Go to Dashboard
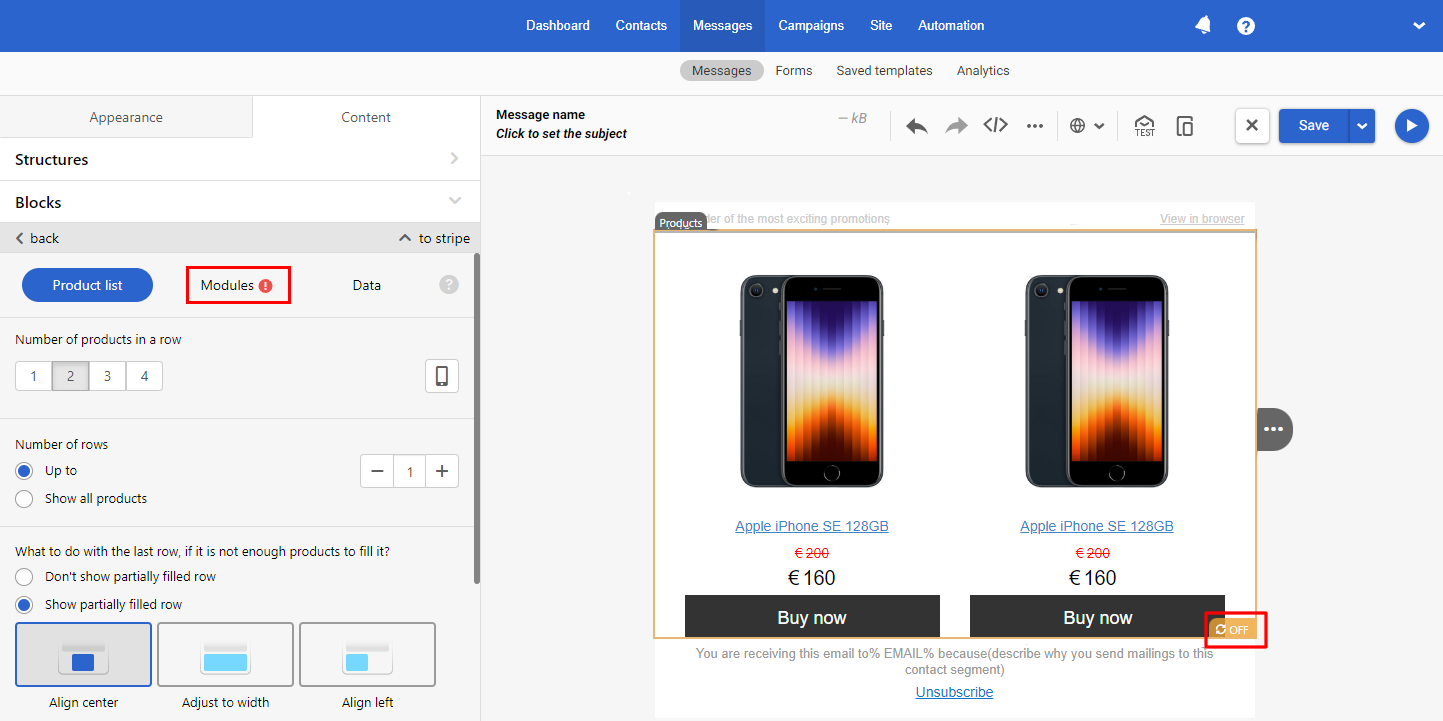1443x721 pixels. click(x=558, y=26)
